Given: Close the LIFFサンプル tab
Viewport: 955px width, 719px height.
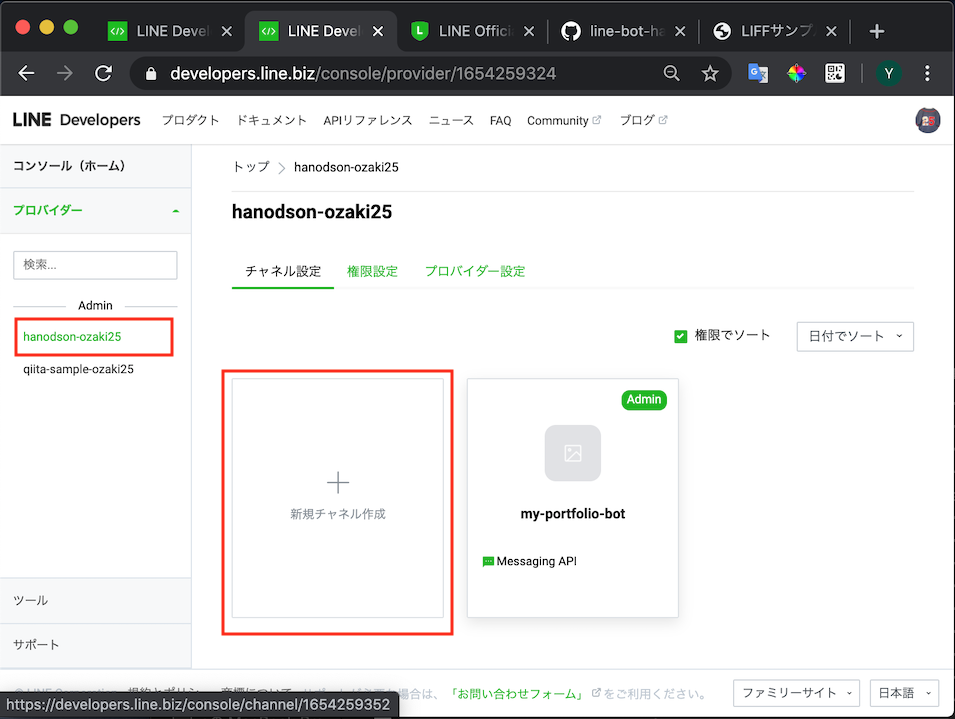Looking at the screenshot, I should pyautogui.click(x=831, y=31).
